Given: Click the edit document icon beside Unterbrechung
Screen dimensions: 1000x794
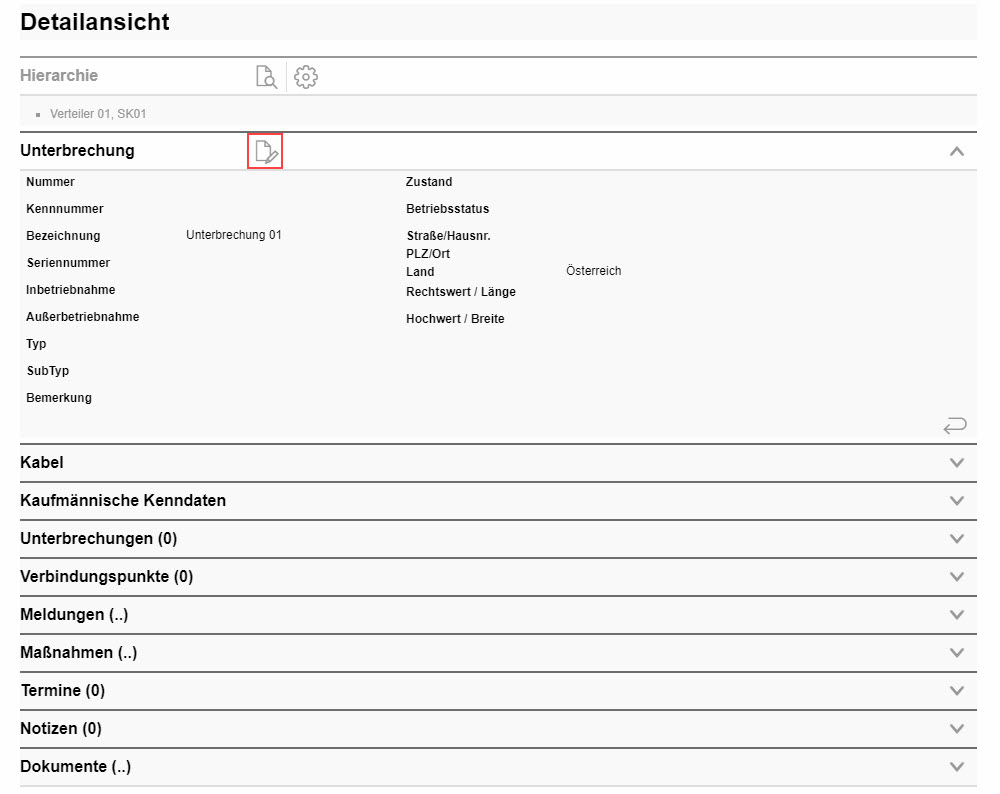Looking at the screenshot, I should [x=265, y=152].
